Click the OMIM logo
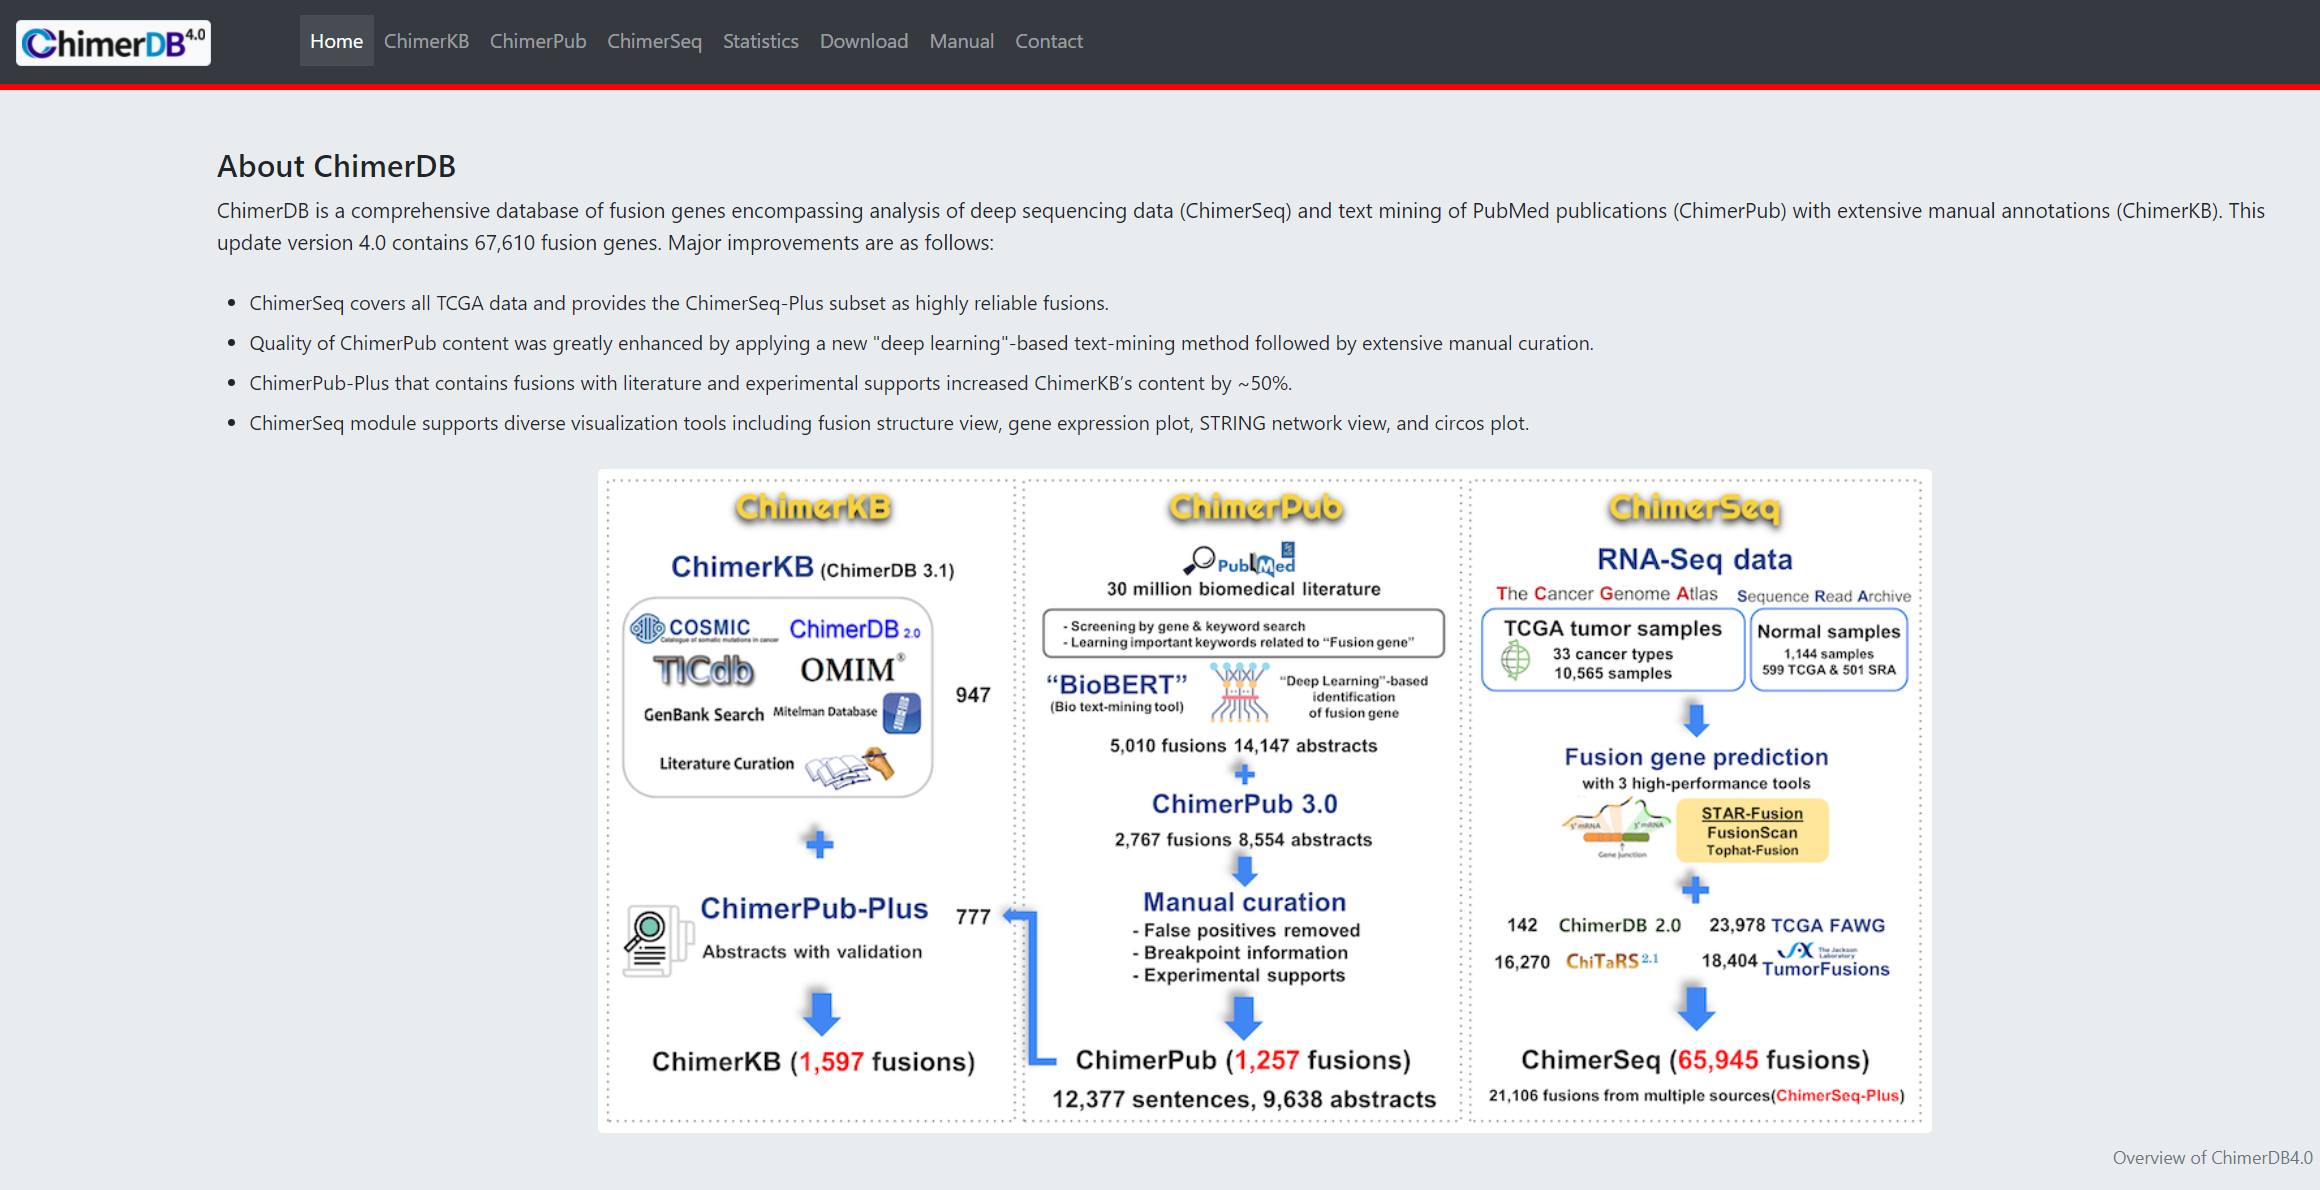The image size is (2320, 1190). tap(852, 669)
